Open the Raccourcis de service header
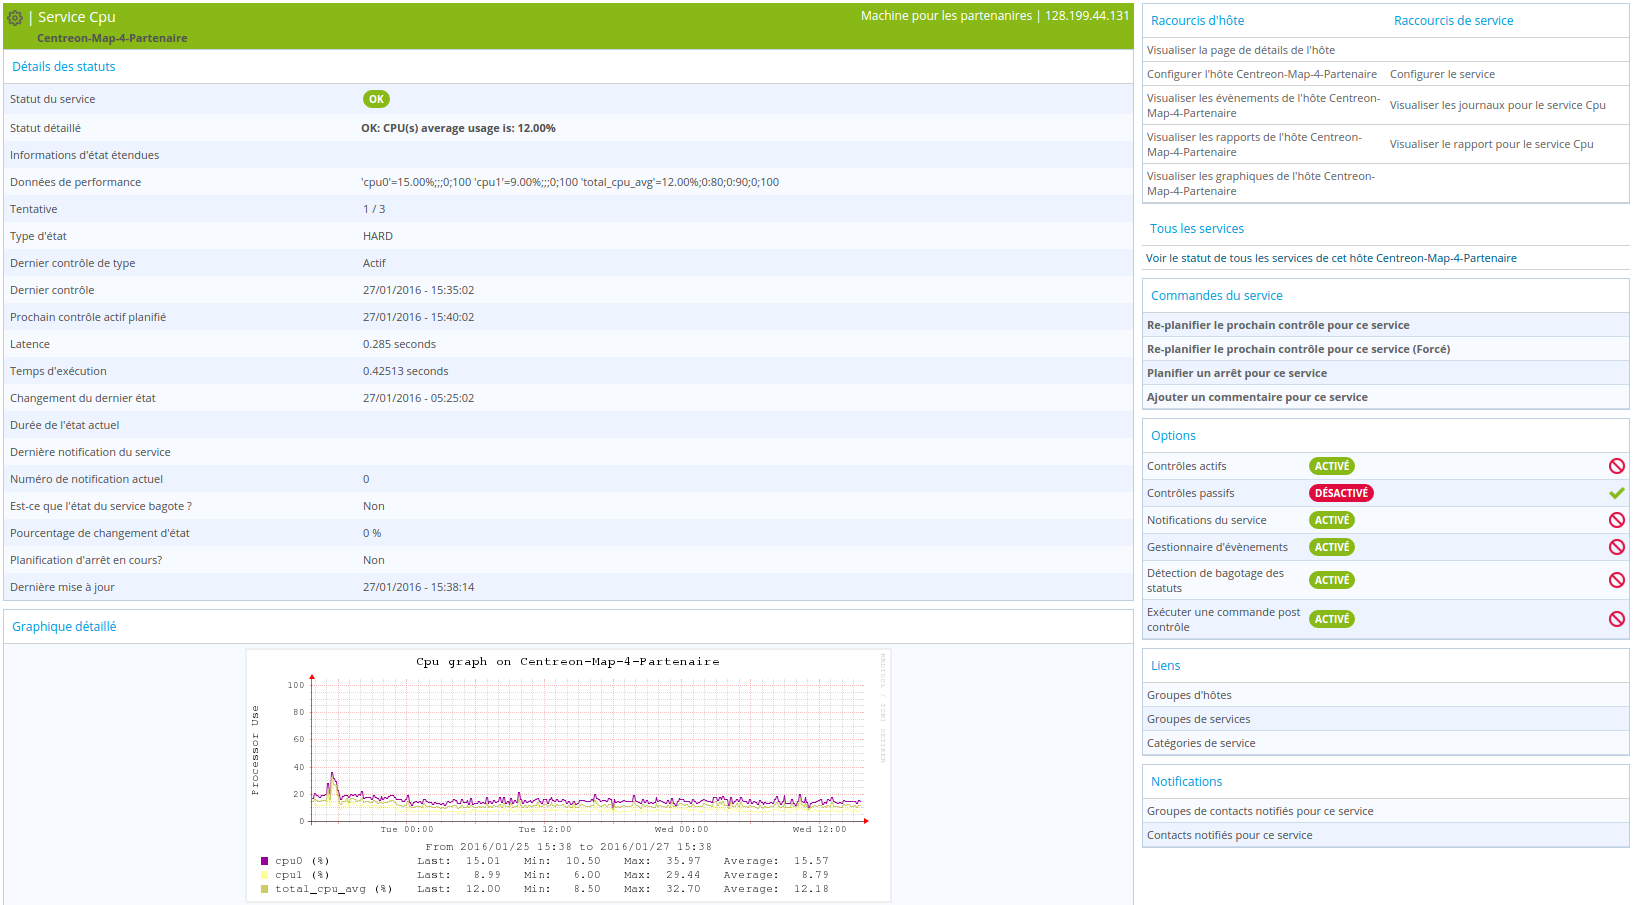 (1453, 21)
